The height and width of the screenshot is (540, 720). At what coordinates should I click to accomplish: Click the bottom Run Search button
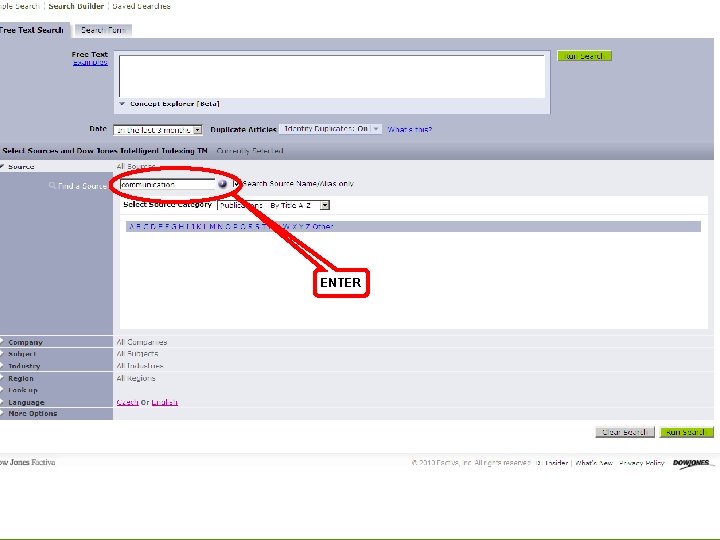tap(686, 432)
